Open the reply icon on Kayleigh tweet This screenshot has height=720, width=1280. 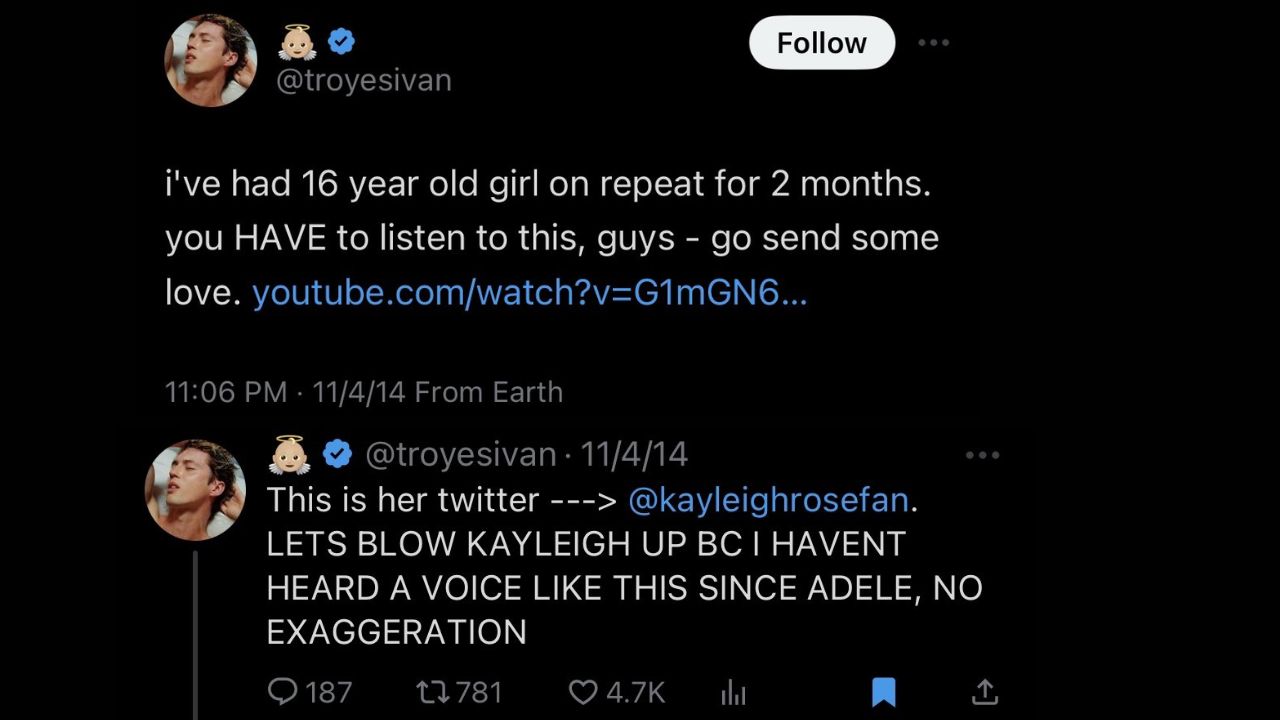click(285, 691)
